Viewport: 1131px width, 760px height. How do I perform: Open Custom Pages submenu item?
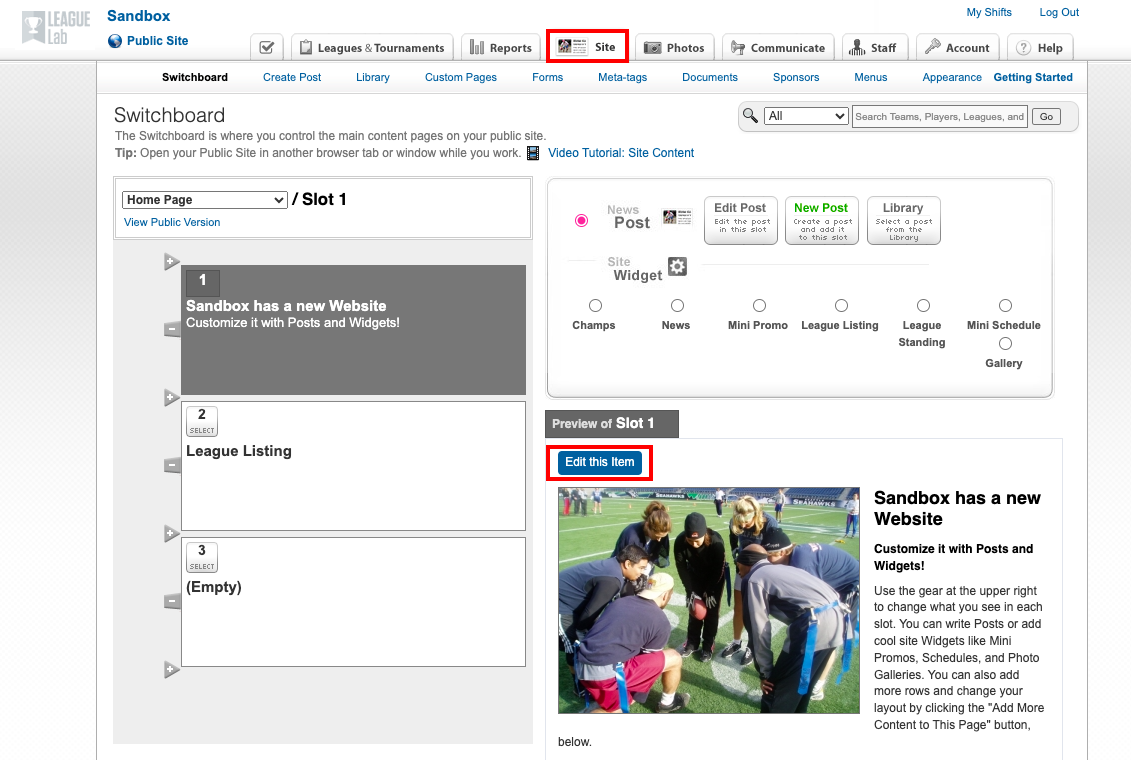coord(461,77)
